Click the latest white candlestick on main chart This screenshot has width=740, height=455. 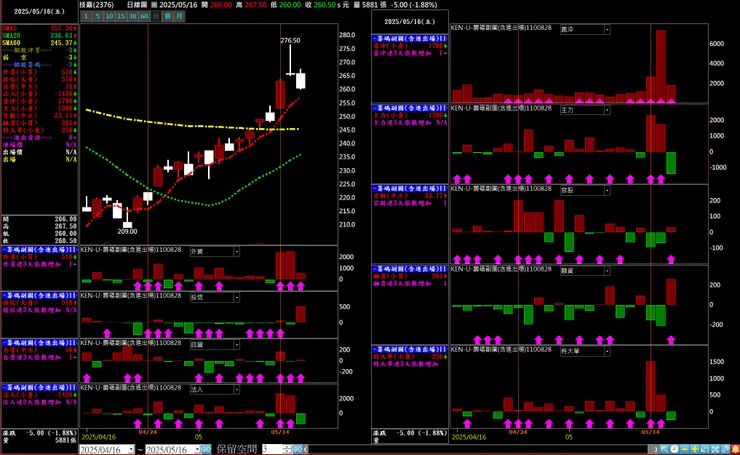[x=301, y=80]
